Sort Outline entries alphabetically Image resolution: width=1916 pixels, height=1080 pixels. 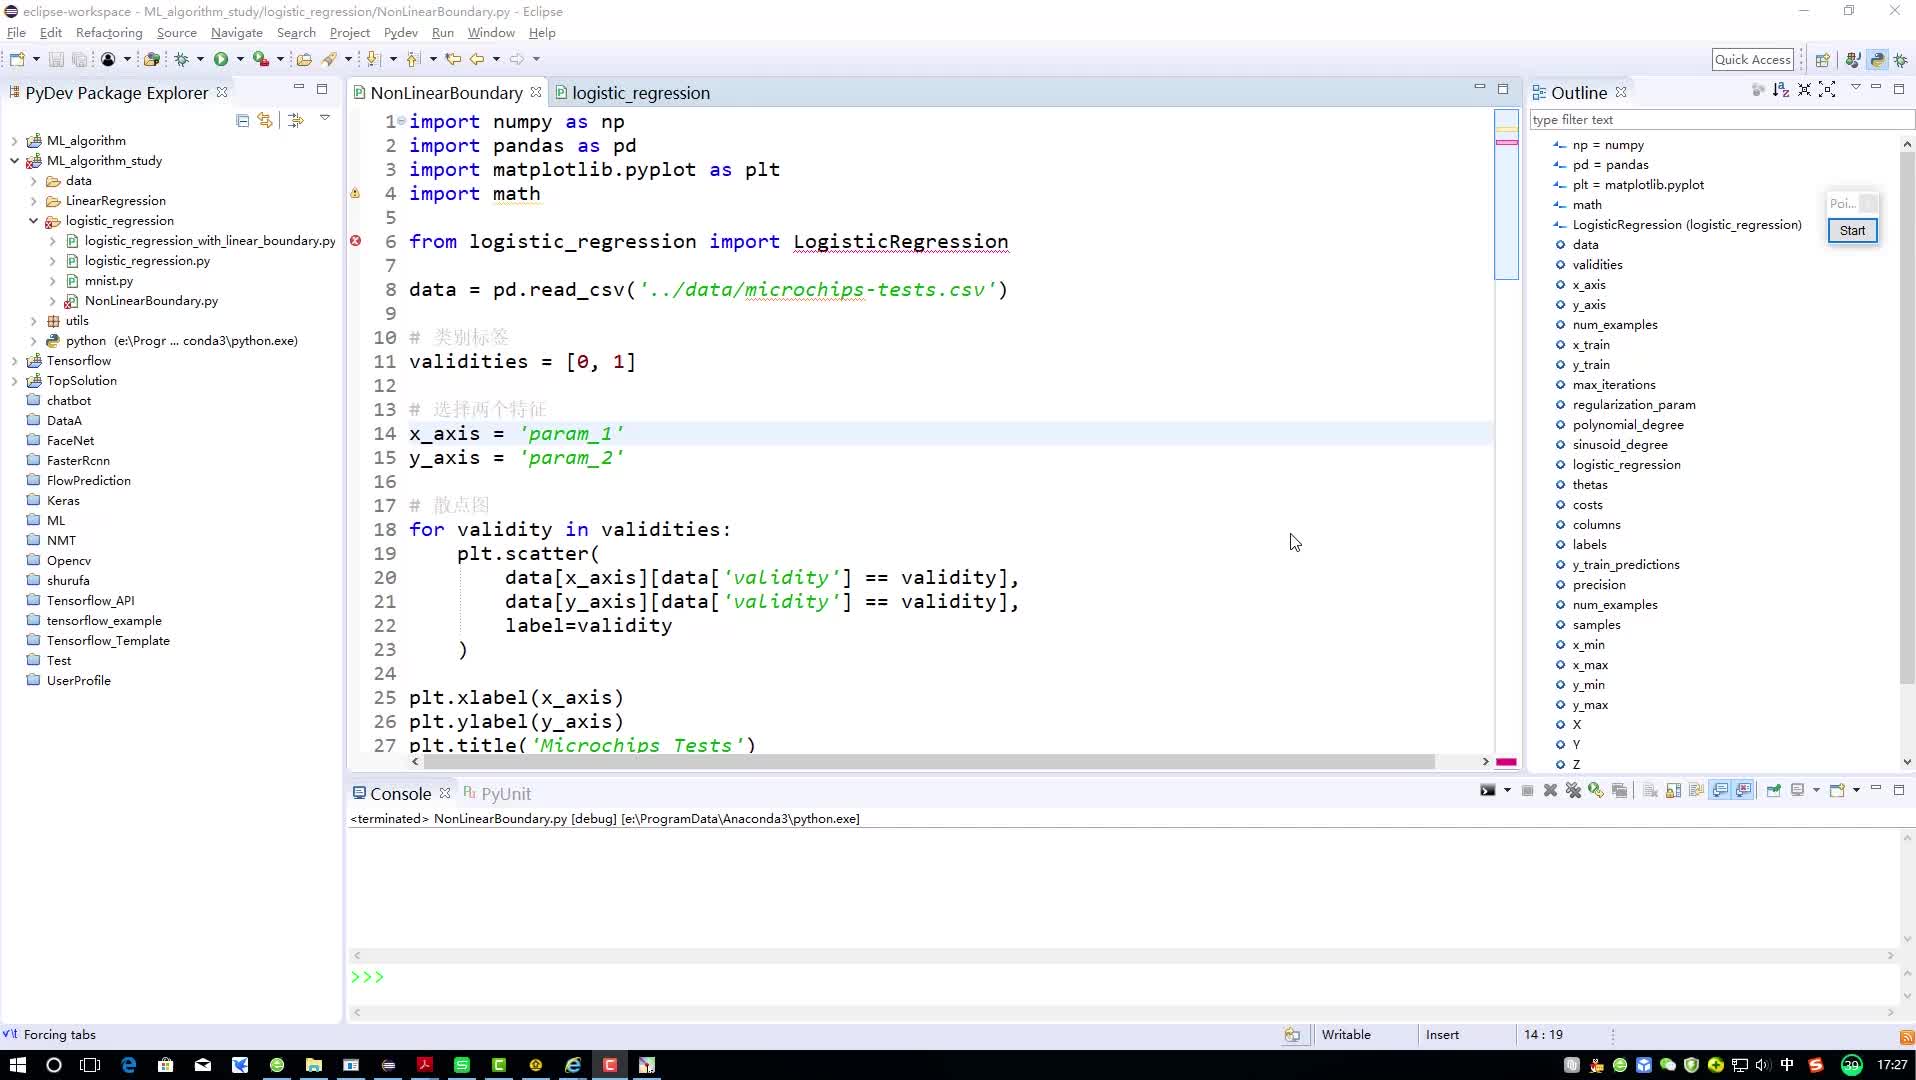[1781, 90]
